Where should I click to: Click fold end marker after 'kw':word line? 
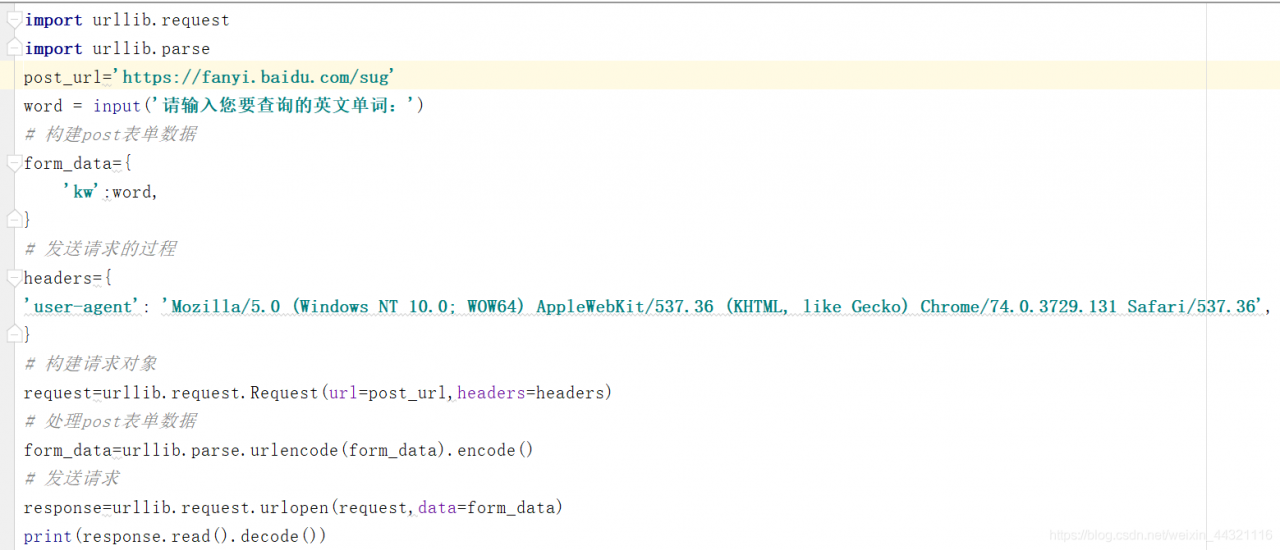tap(13, 220)
